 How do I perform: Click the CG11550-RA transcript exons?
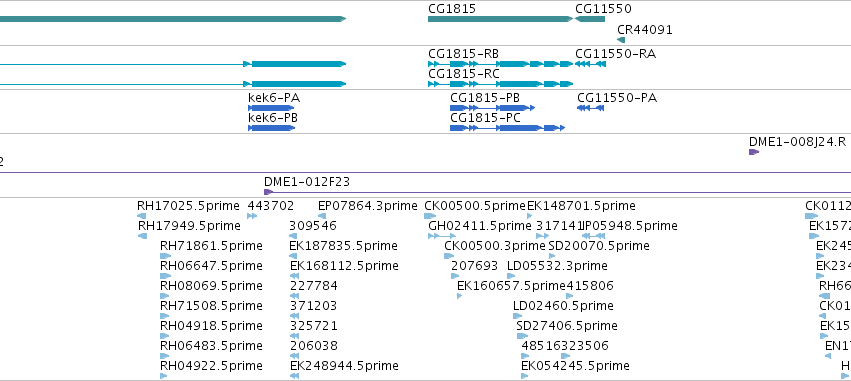(590, 64)
